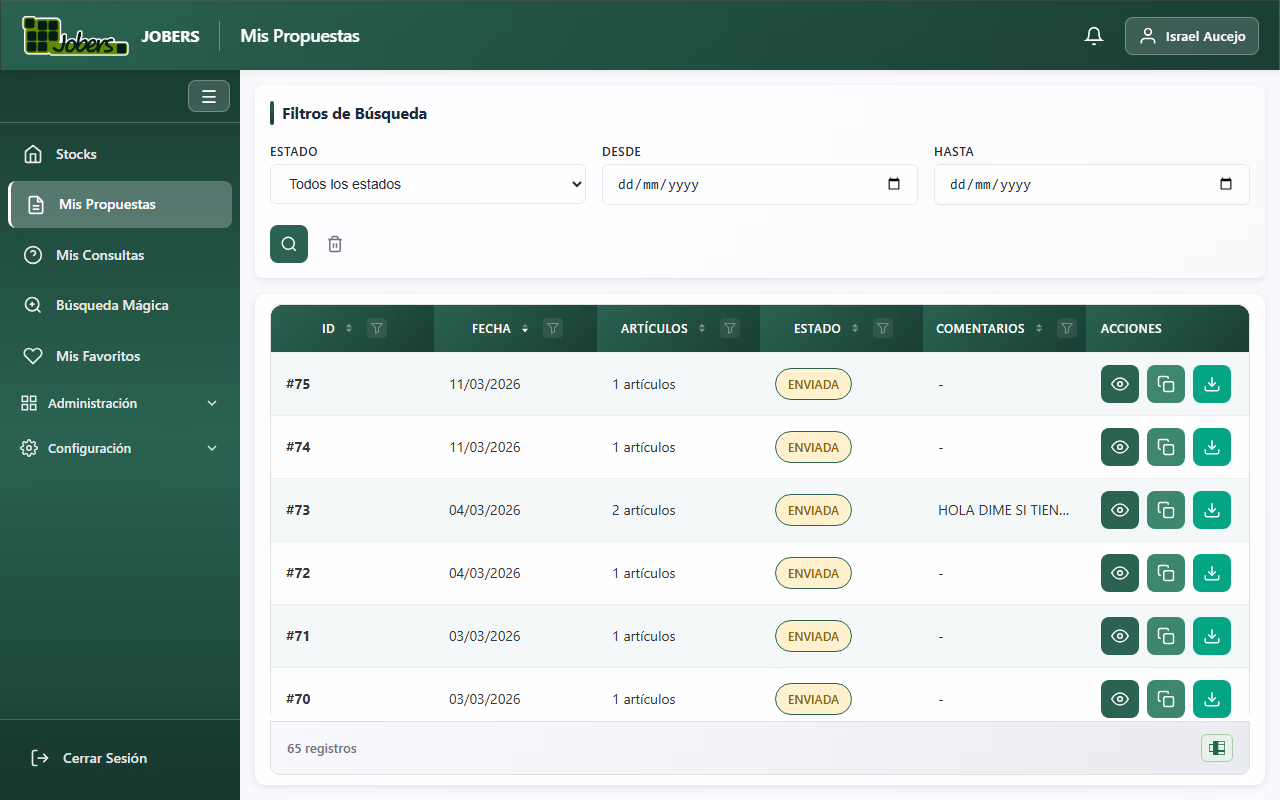Screen dimensions: 1280x800
Task: Click the Excel export icon in table footer
Action: coord(1216,748)
